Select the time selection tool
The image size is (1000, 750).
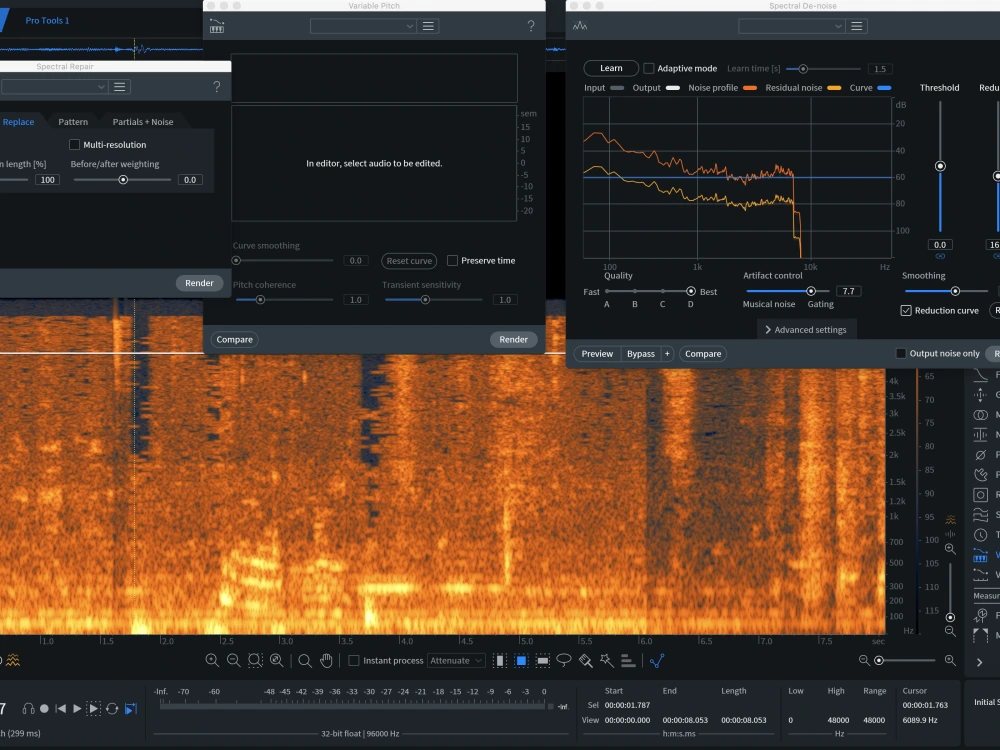(500, 661)
